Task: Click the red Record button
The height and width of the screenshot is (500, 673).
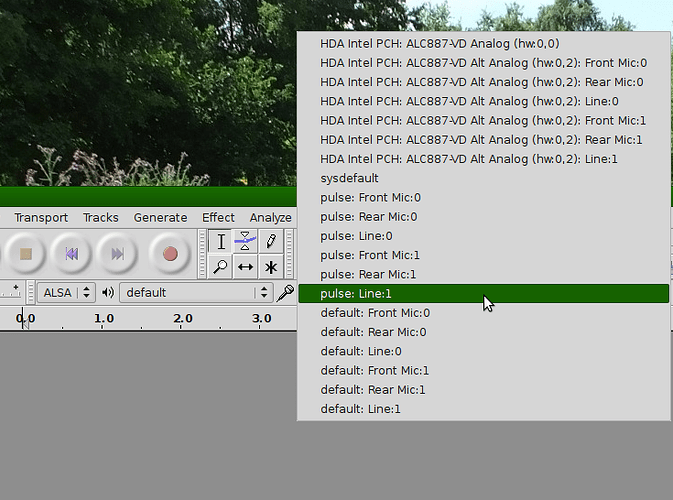Action: tap(170, 254)
